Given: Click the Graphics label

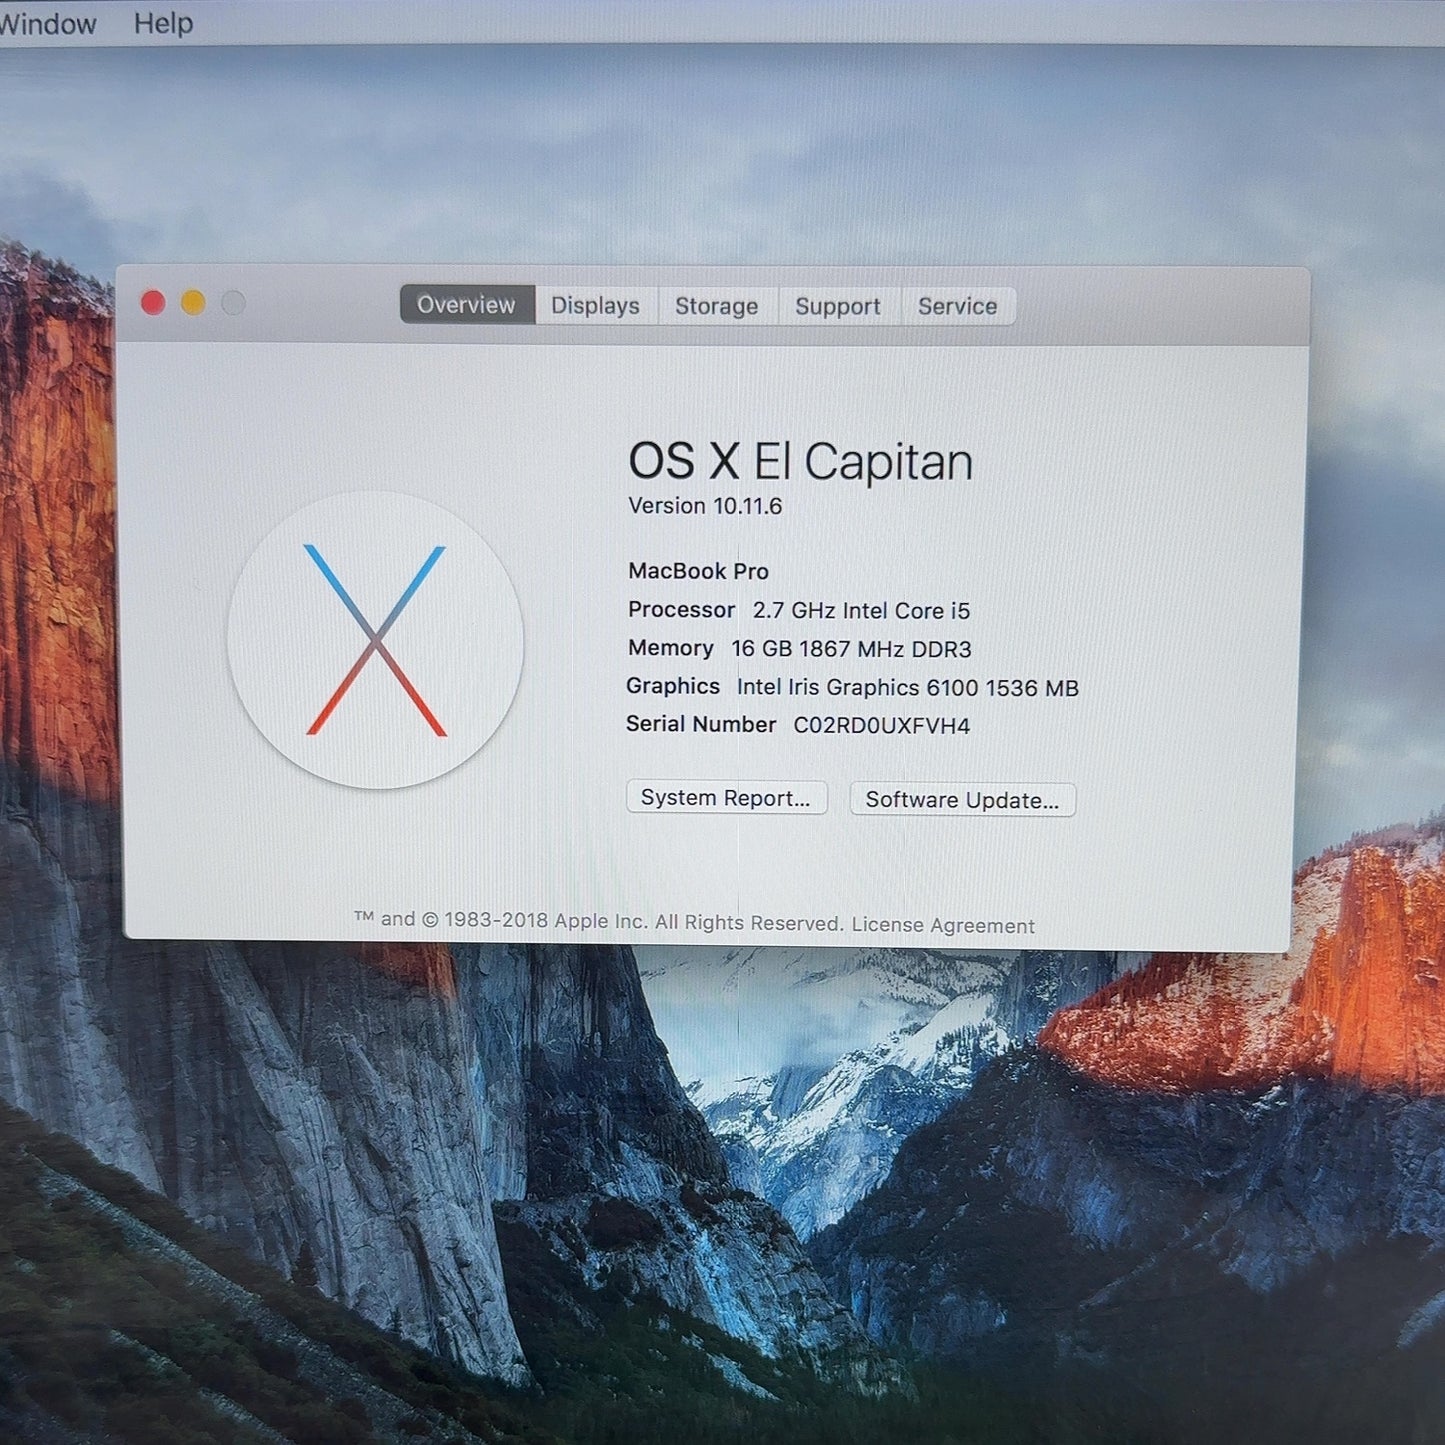Looking at the screenshot, I should click(672, 686).
